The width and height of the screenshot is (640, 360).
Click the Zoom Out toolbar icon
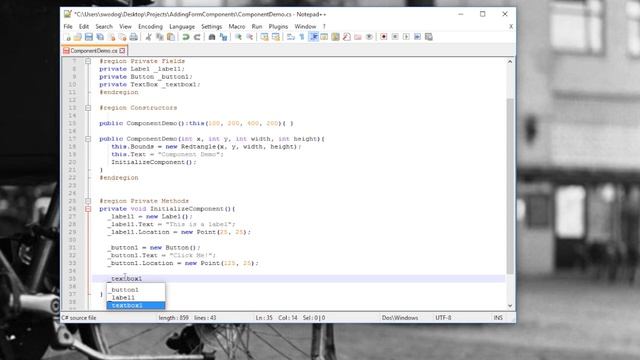tap(250, 37)
